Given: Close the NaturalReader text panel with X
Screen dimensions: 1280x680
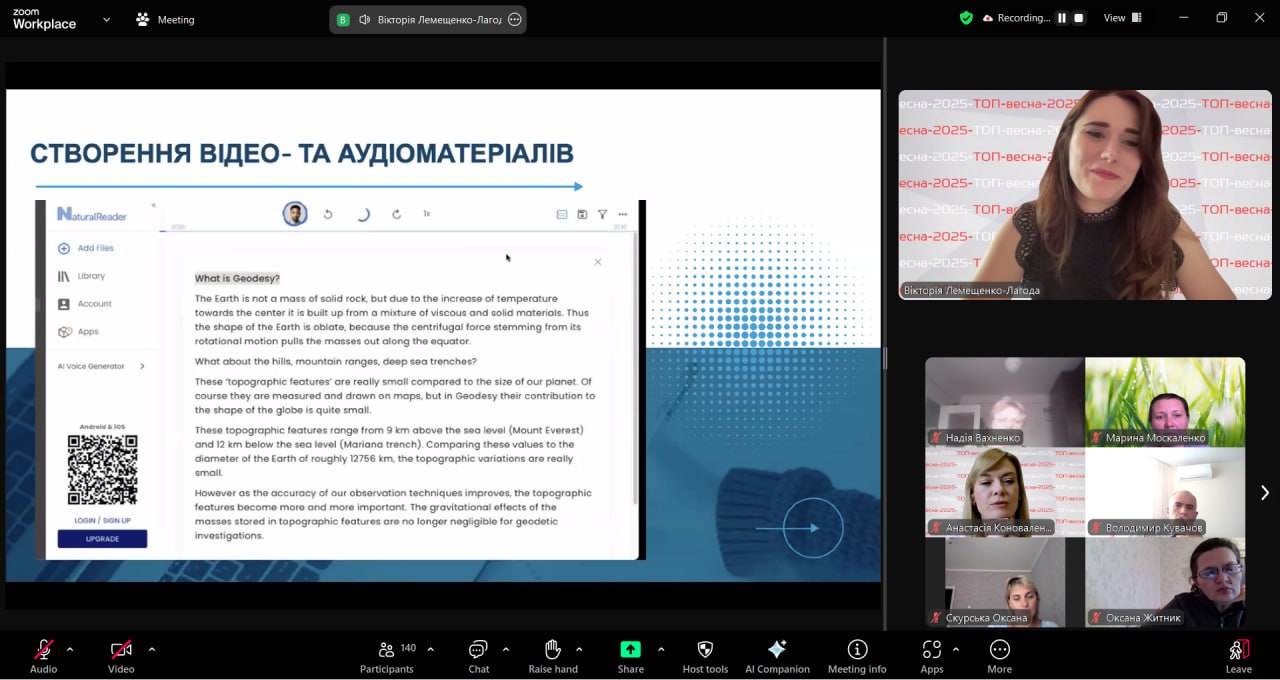Looking at the screenshot, I should pyautogui.click(x=598, y=262).
